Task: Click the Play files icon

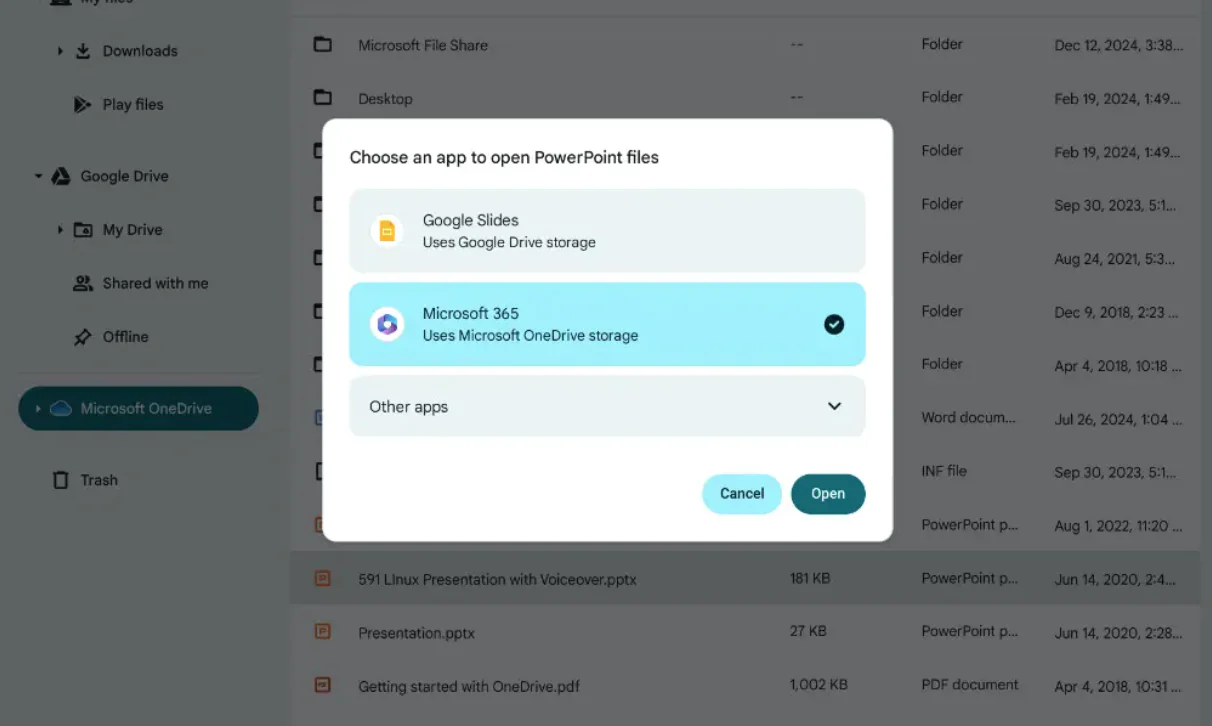Action: coord(83,104)
